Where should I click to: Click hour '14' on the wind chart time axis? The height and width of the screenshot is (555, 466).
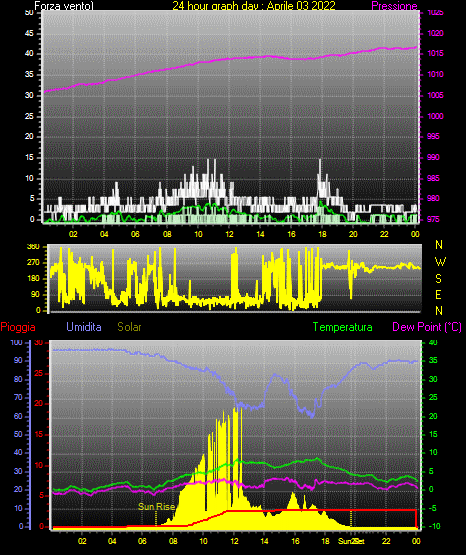click(260, 234)
